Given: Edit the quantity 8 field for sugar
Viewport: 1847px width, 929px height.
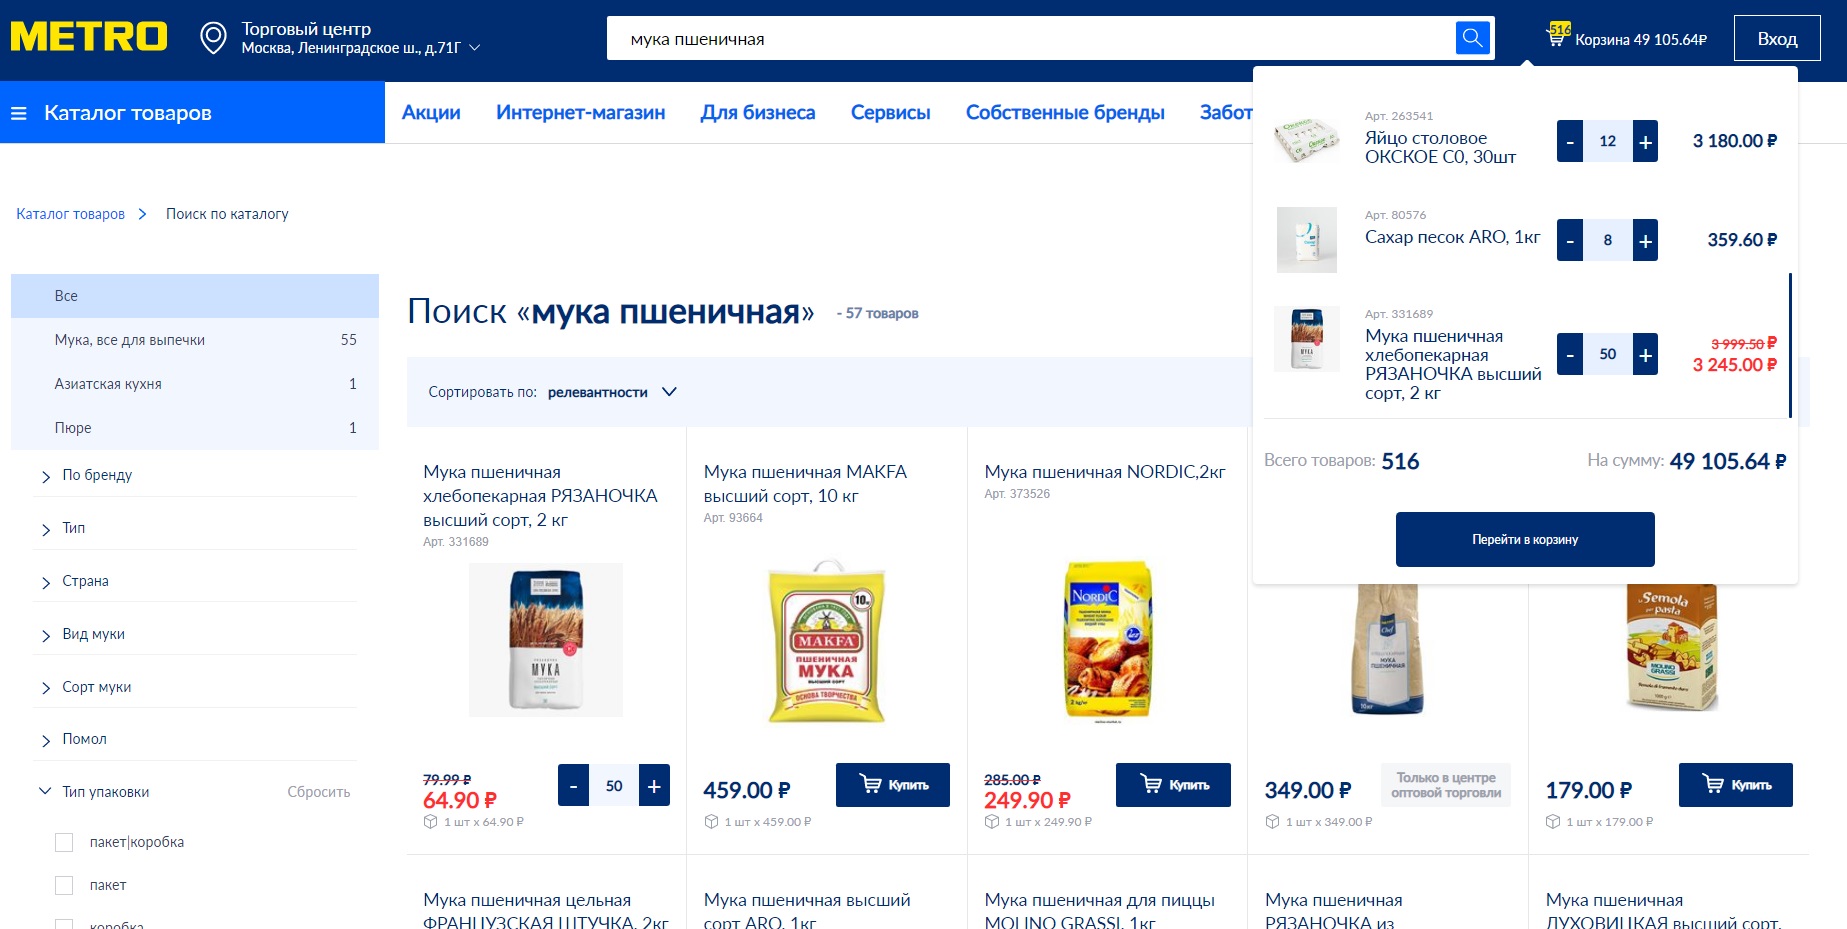Looking at the screenshot, I should pos(1607,240).
